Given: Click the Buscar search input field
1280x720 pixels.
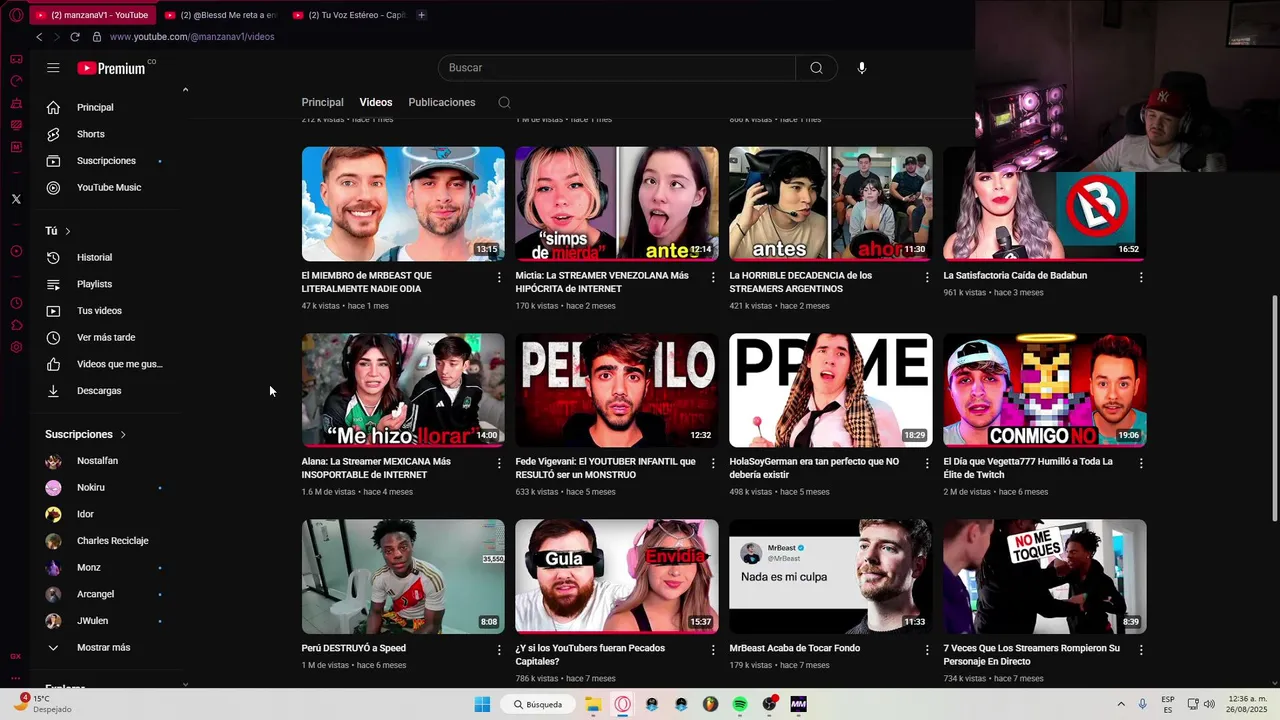Looking at the screenshot, I should [x=617, y=68].
